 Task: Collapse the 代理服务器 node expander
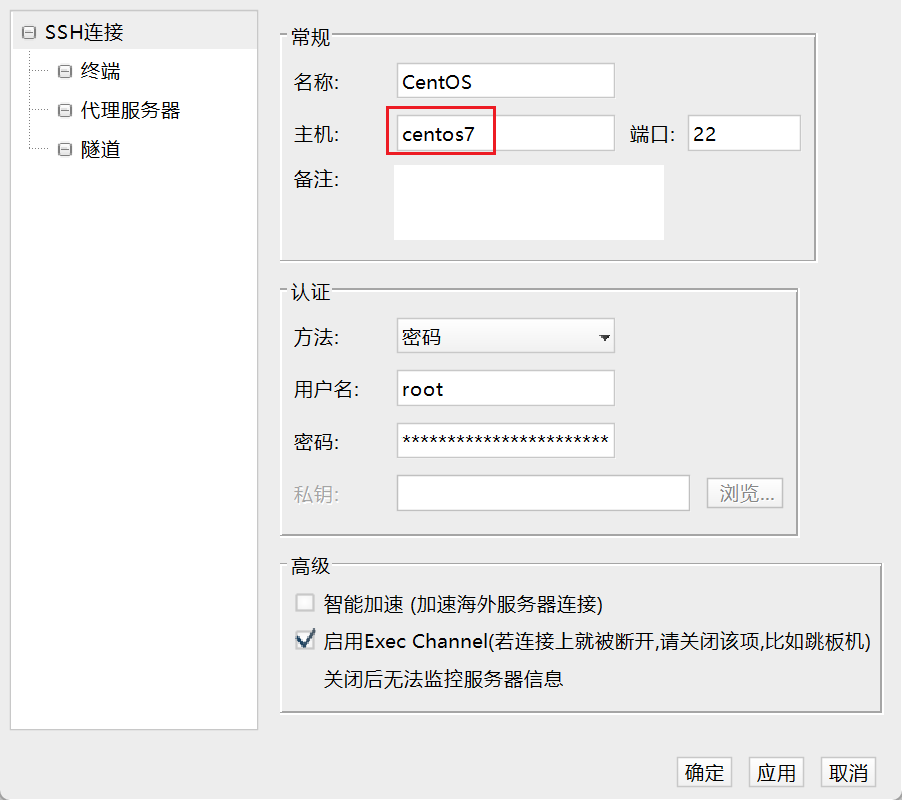pos(65,110)
